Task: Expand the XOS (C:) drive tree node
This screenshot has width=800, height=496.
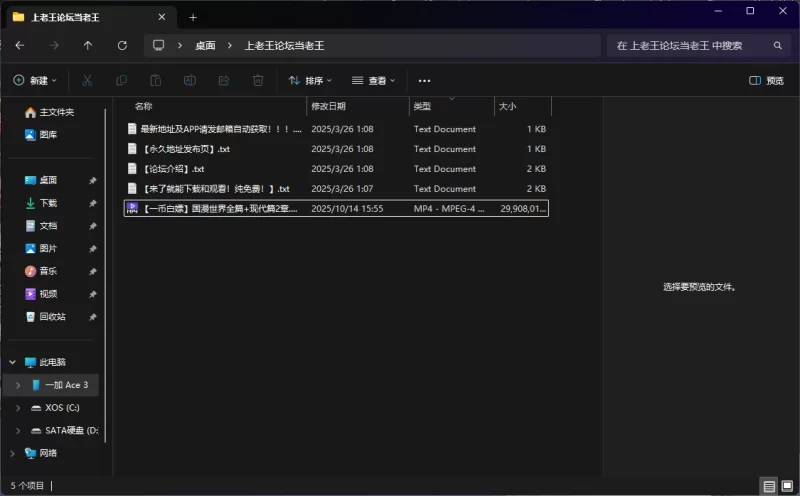Action: point(18,408)
